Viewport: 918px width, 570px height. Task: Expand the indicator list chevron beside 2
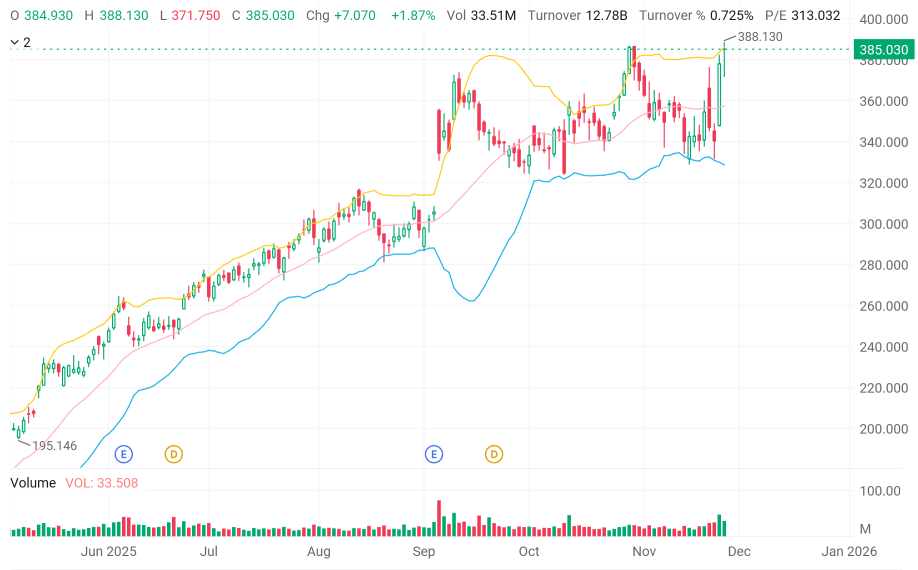click(15, 42)
